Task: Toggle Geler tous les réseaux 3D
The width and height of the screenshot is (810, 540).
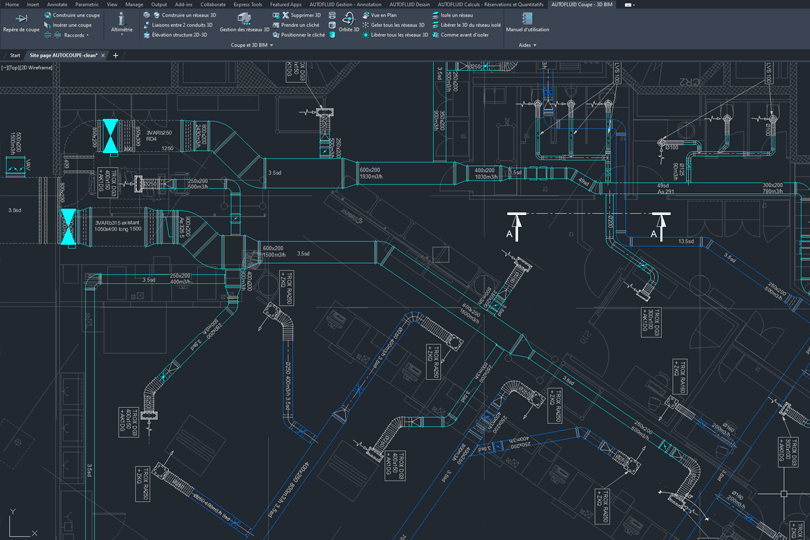Action: pyautogui.click(x=396, y=25)
